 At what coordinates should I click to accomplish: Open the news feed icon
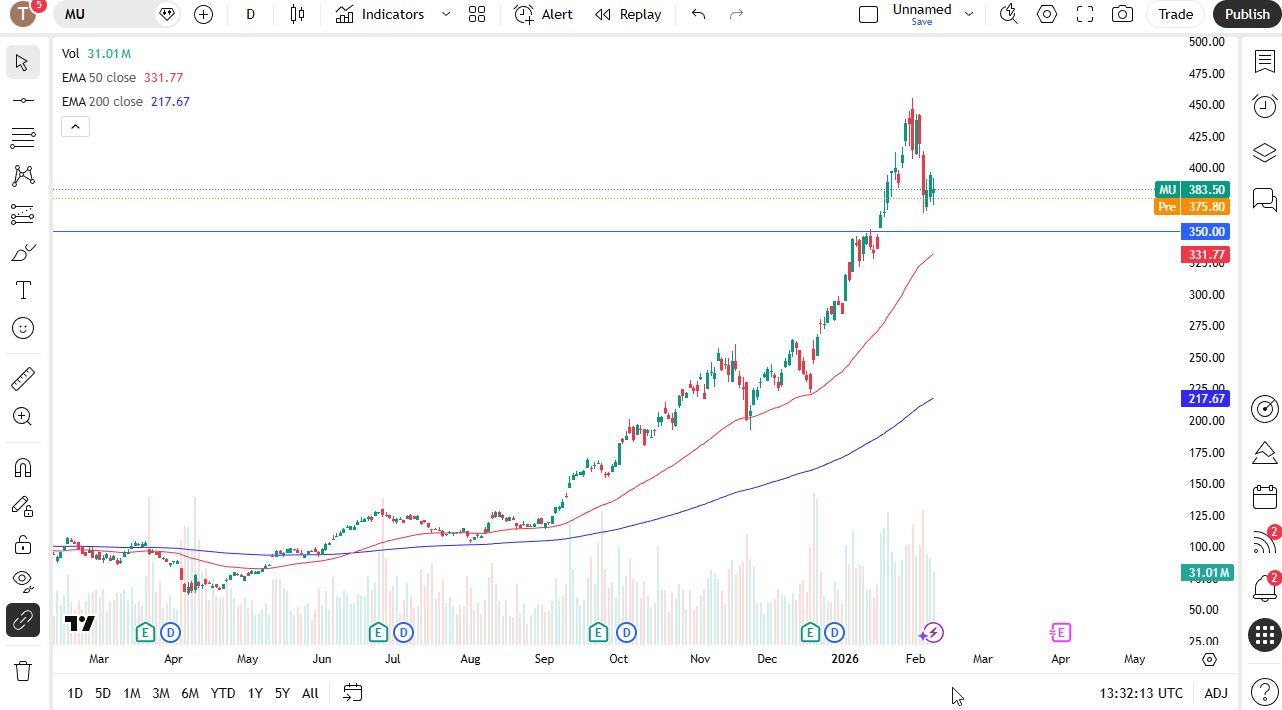1265,542
